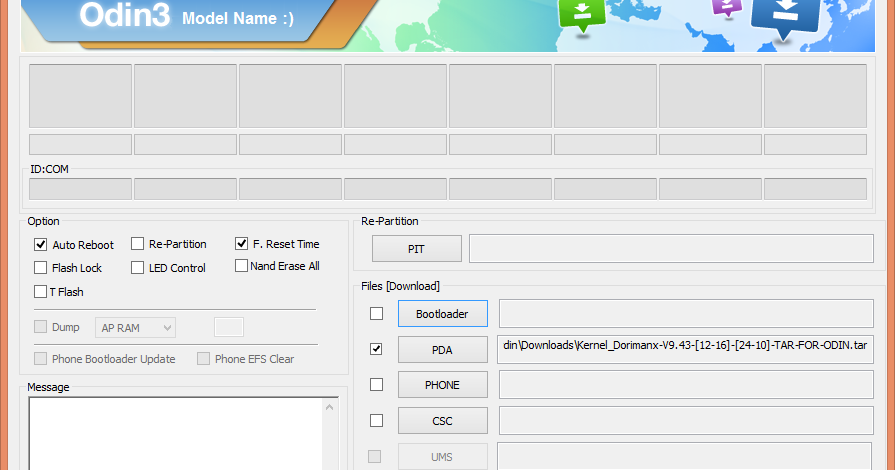Enable the T Flash checkbox
Screen dimensions: 895x470
pos(41,292)
